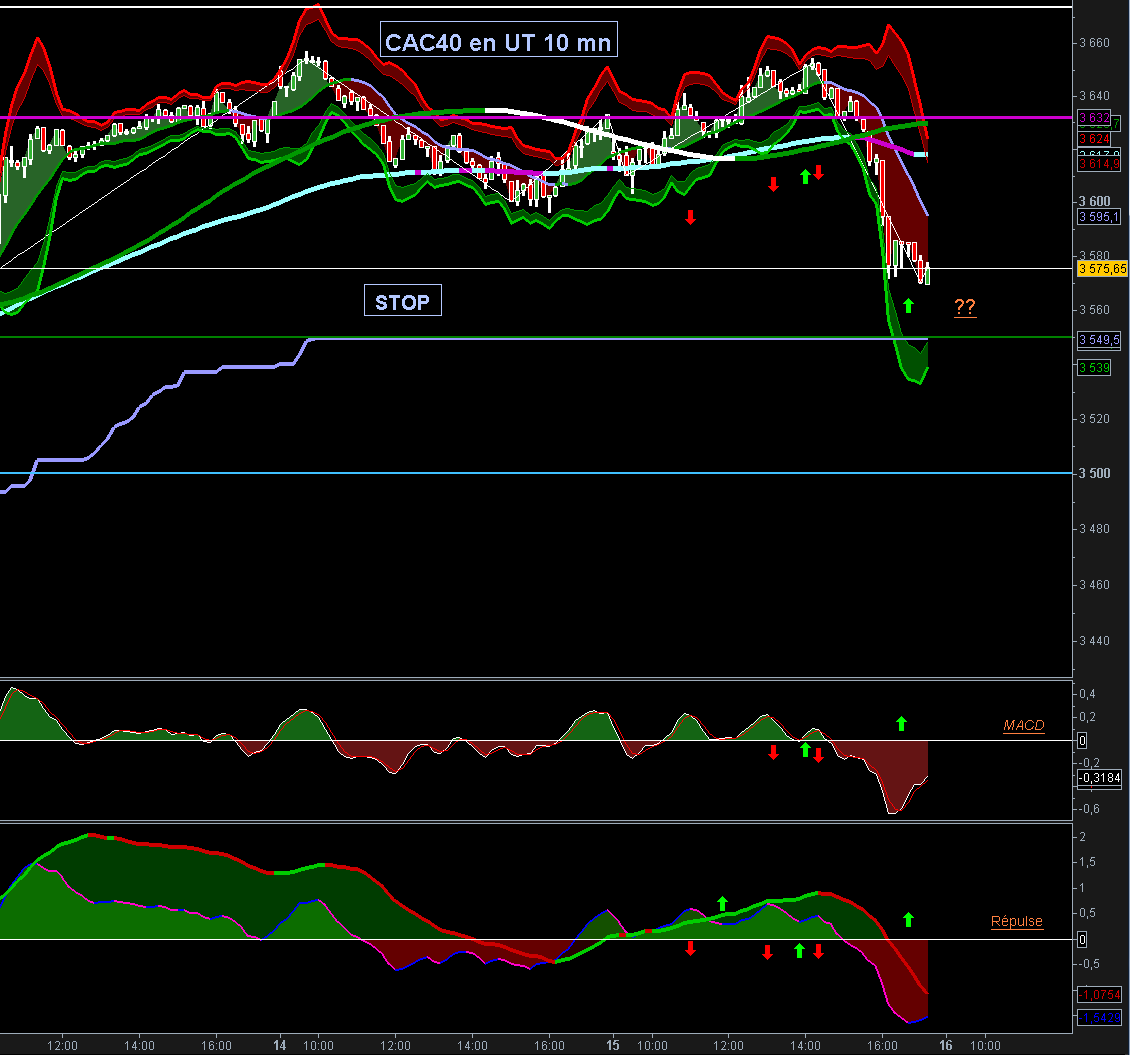Click the yellow 3 575,65 current price tag
Image resolution: width=1130 pixels, height=1055 pixels.
[x=1103, y=269]
